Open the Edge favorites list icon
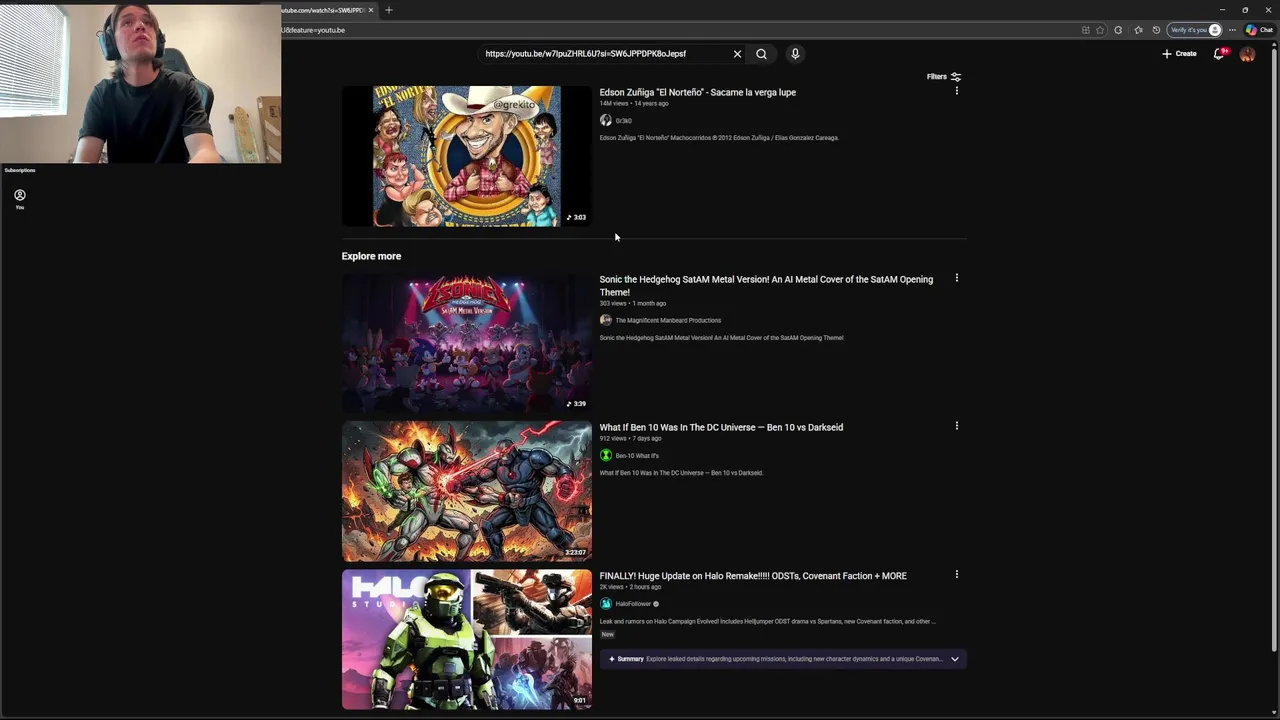 (1138, 30)
